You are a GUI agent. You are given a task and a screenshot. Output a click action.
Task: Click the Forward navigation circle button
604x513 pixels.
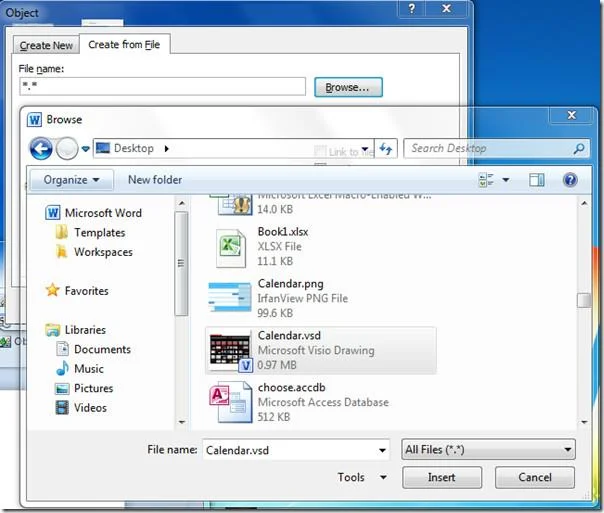pos(67,148)
